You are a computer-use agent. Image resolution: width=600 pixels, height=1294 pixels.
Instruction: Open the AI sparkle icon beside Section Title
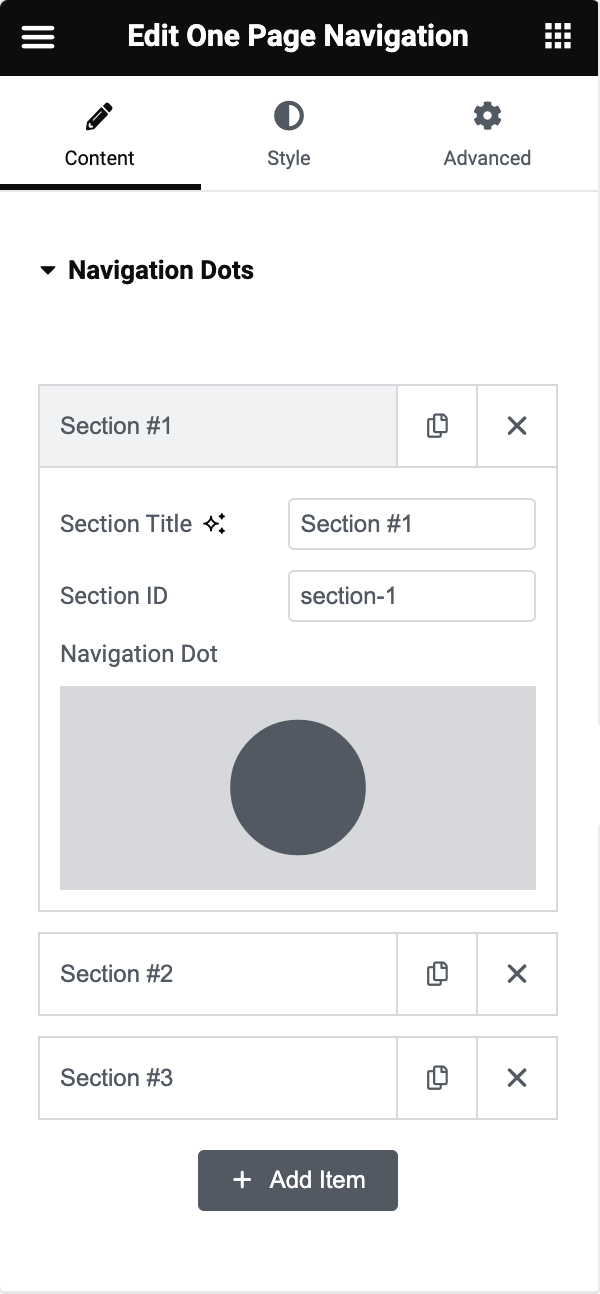pyautogui.click(x=213, y=521)
